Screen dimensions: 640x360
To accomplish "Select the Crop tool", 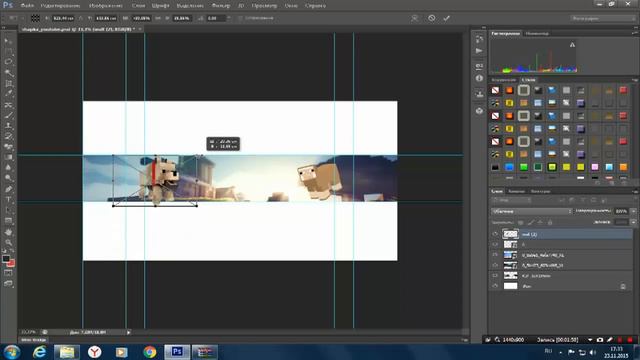I will (8, 83).
